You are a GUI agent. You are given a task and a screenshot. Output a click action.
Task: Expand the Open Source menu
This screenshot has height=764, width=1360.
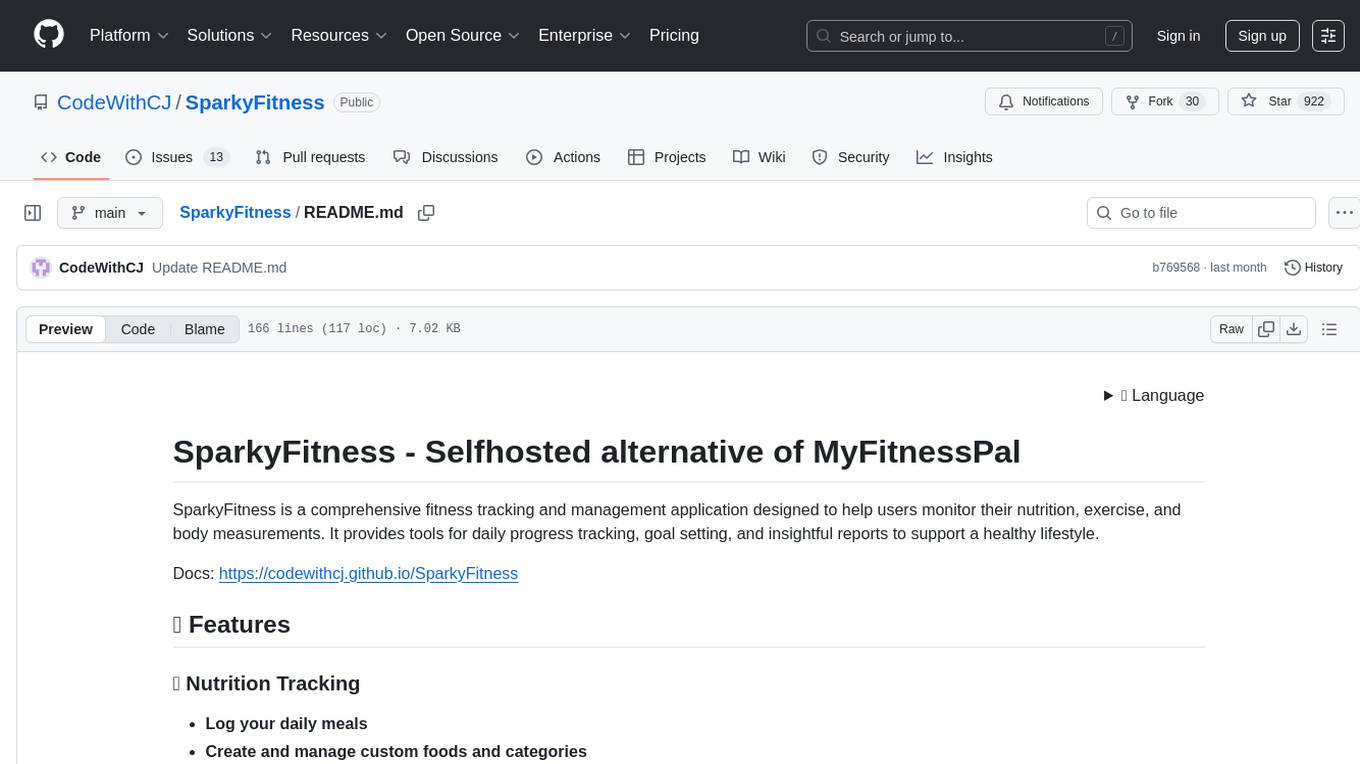pos(463,35)
